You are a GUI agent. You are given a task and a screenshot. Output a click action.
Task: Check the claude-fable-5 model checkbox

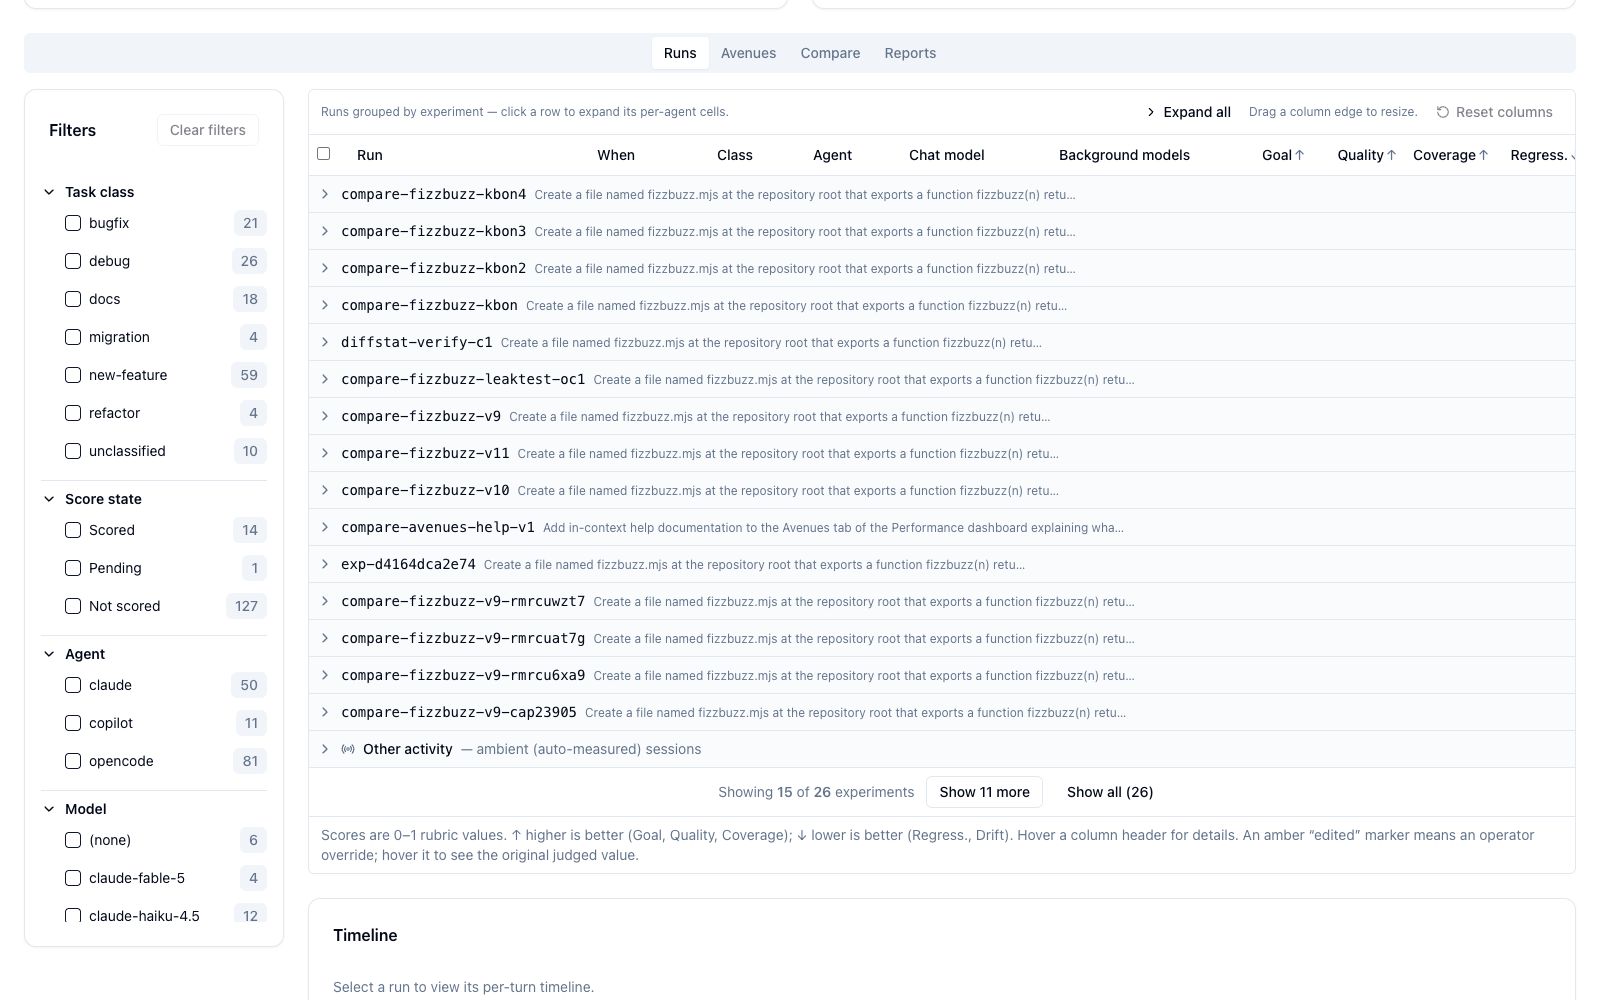[x=73, y=878]
